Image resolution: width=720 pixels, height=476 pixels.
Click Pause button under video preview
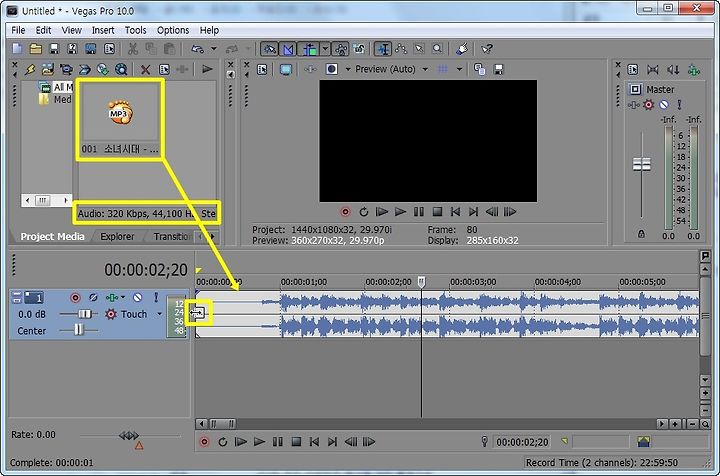click(419, 212)
